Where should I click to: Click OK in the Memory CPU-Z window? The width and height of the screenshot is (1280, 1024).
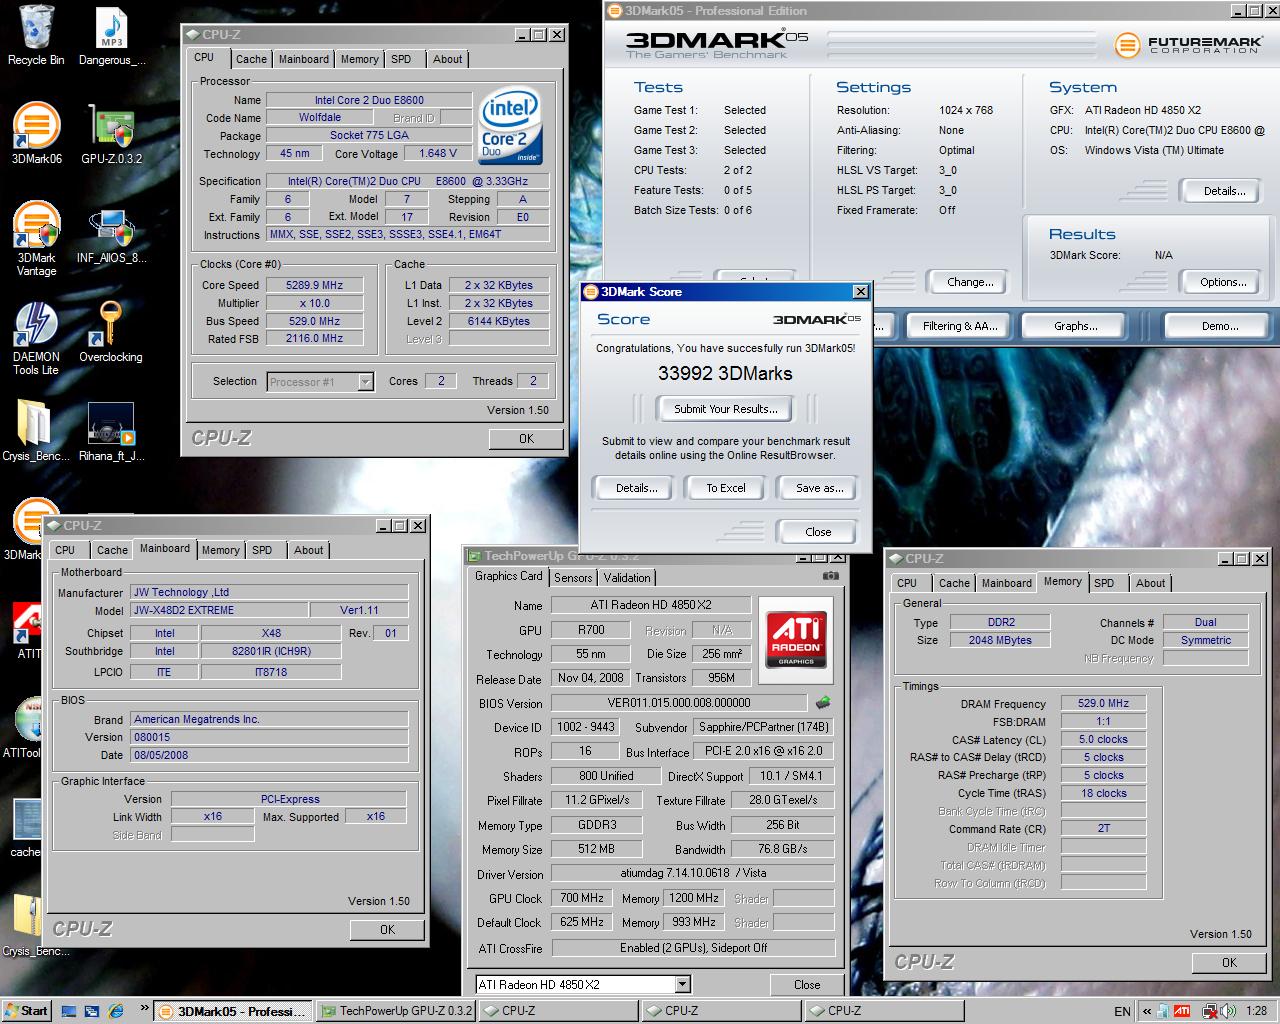click(x=1229, y=962)
